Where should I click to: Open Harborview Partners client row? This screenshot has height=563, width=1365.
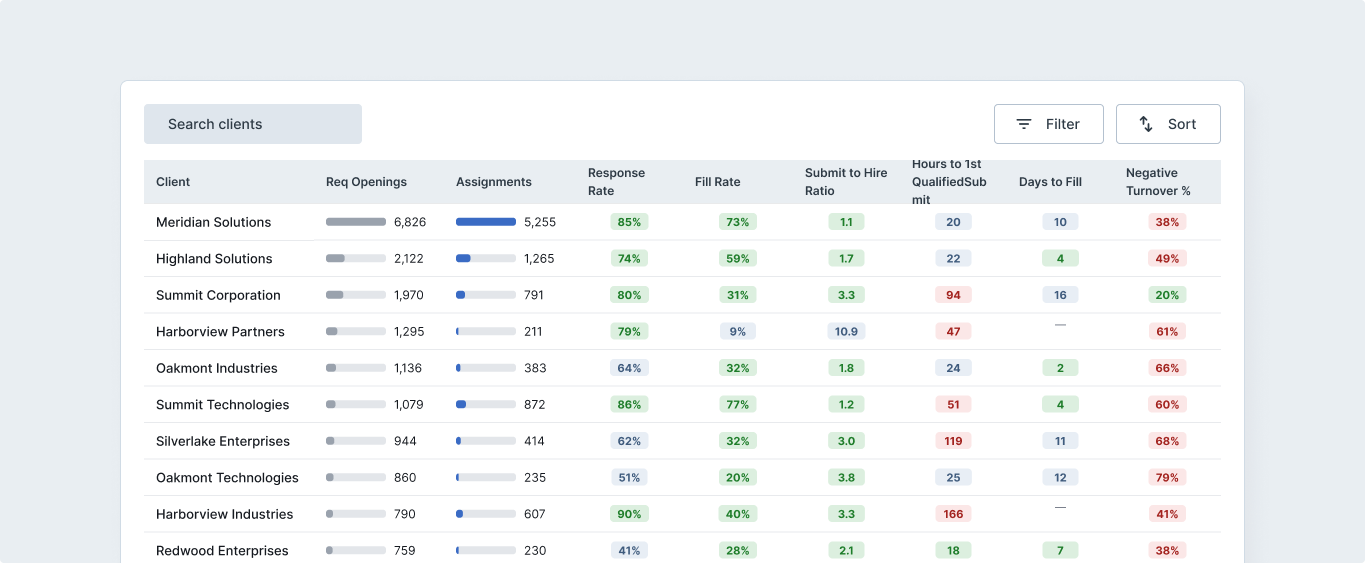(682, 331)
